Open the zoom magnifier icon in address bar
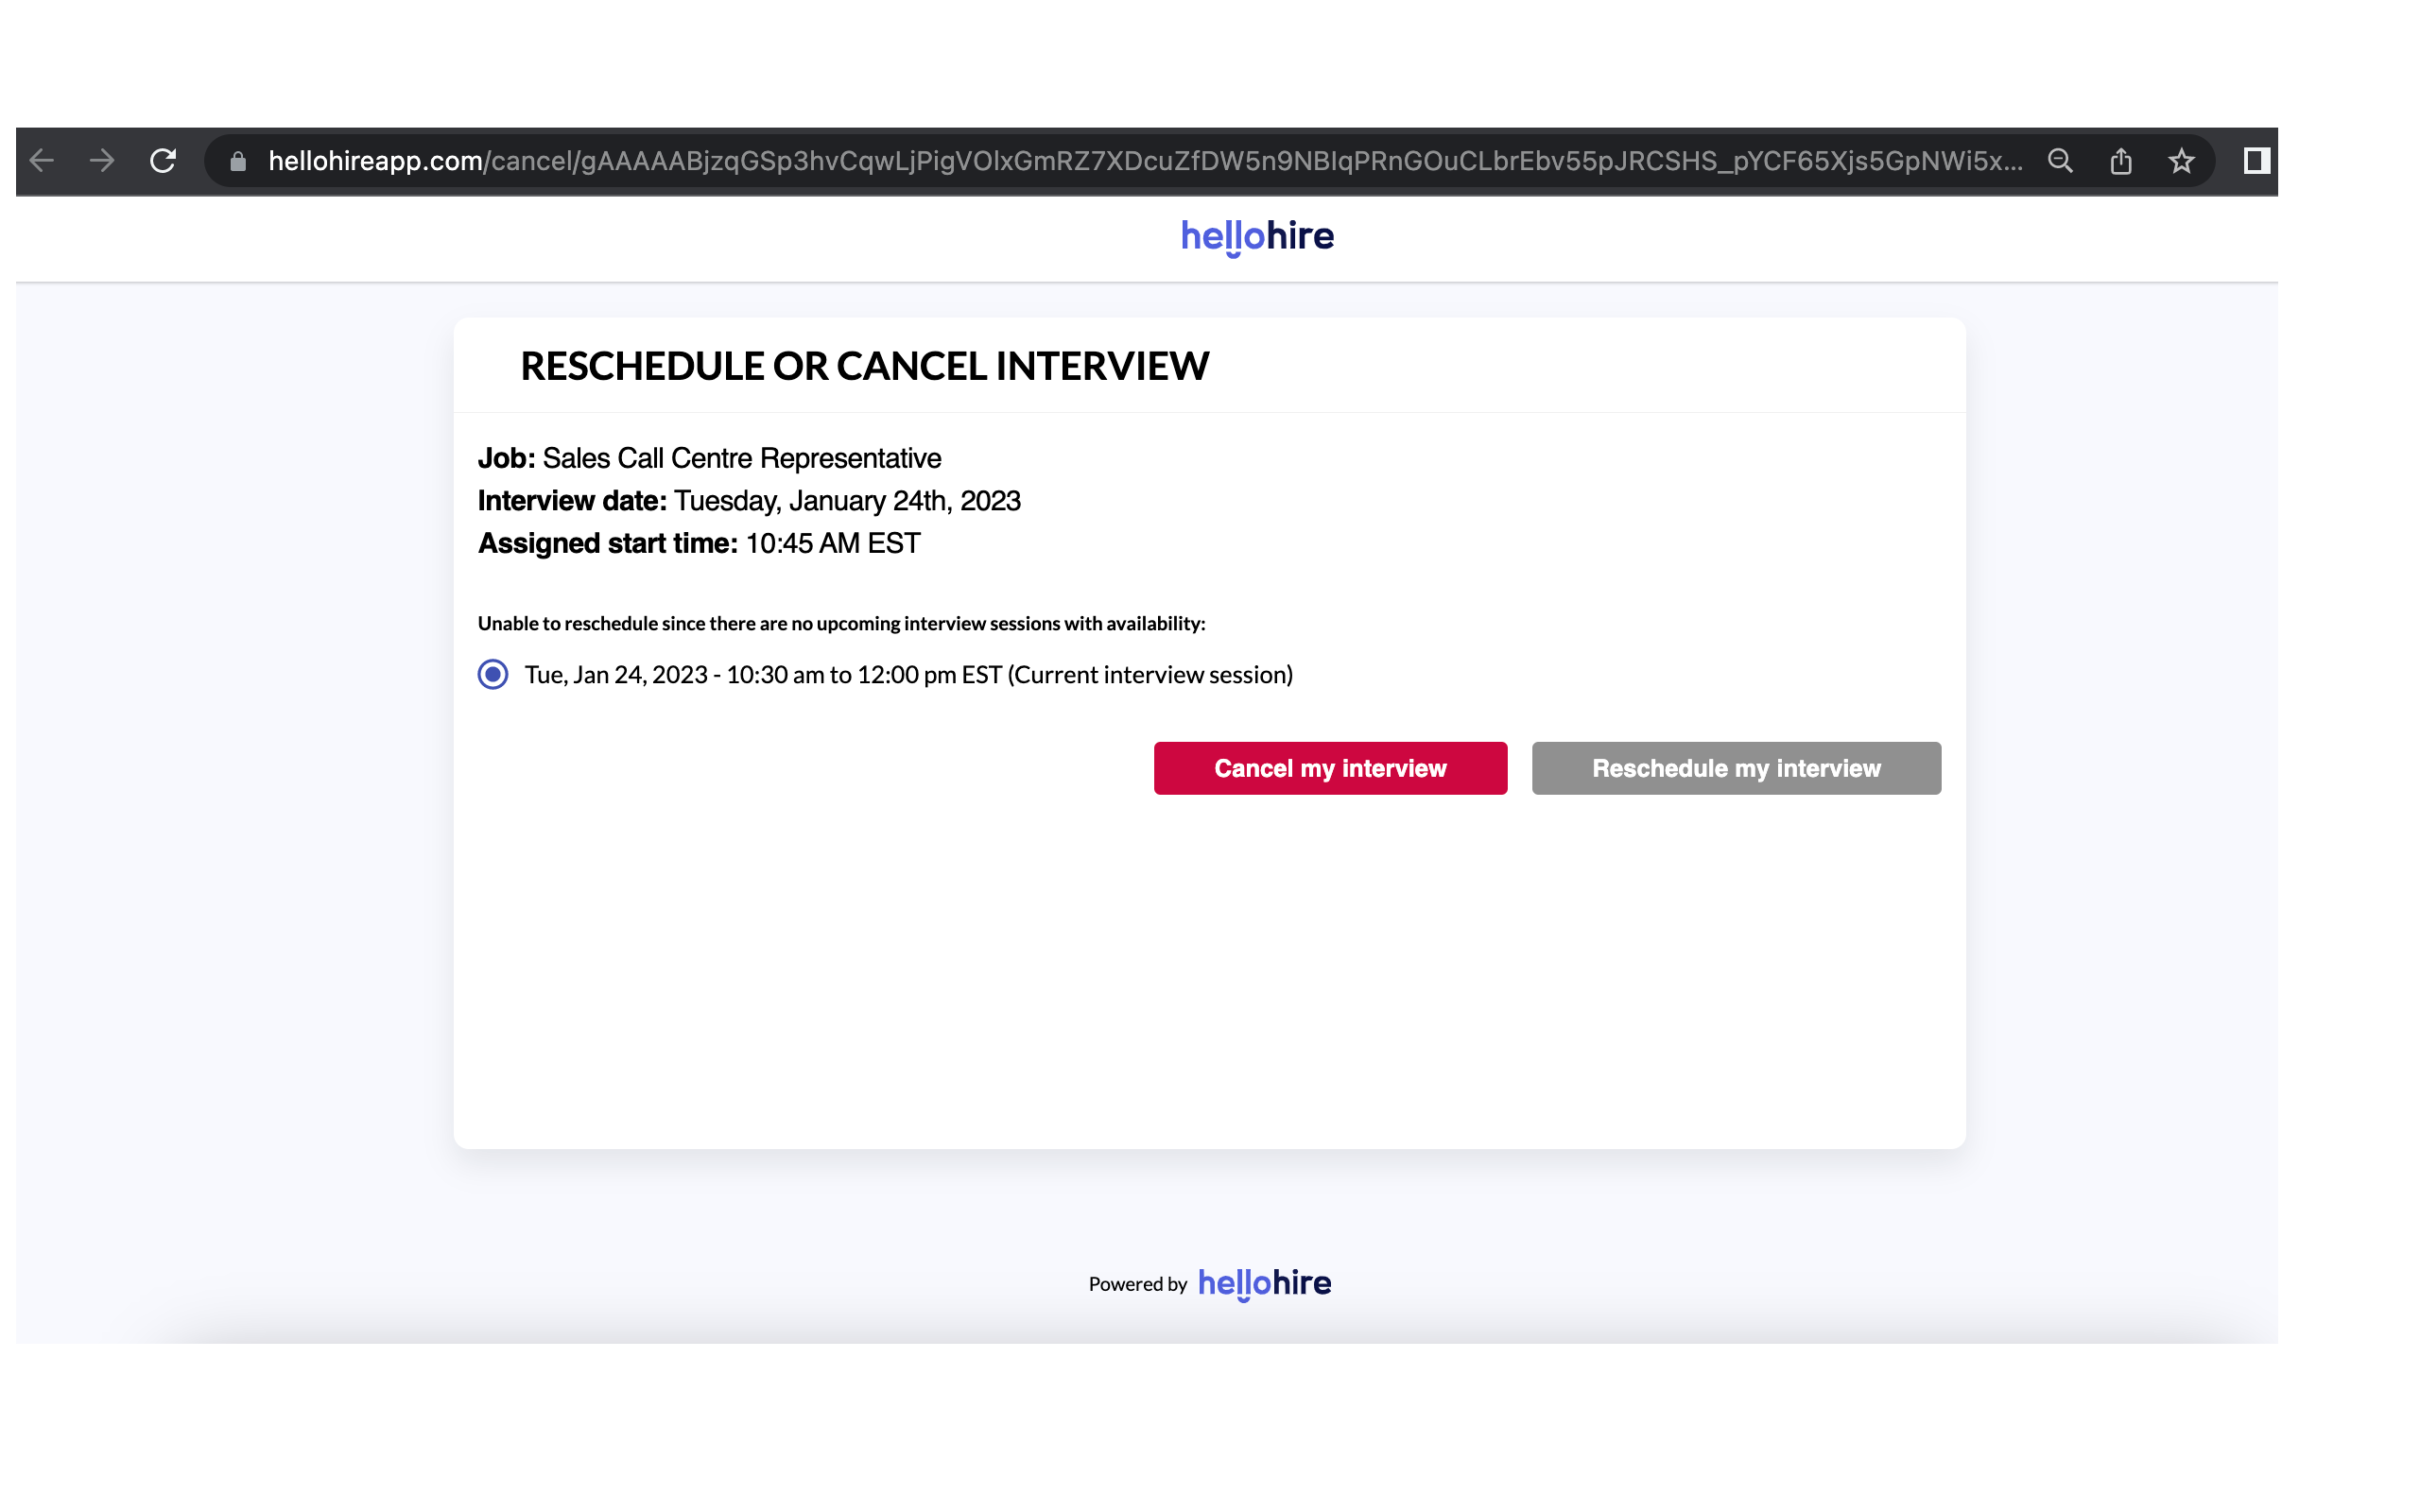 [2060, 161]
